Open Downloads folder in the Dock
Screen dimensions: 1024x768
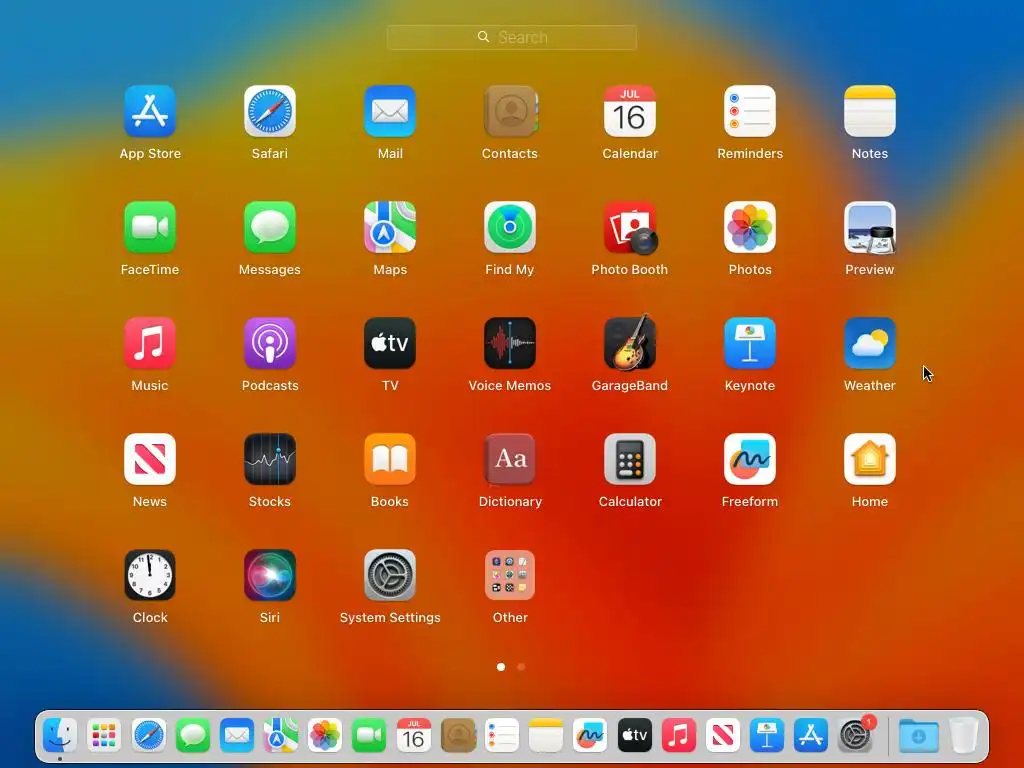[918, 736]
